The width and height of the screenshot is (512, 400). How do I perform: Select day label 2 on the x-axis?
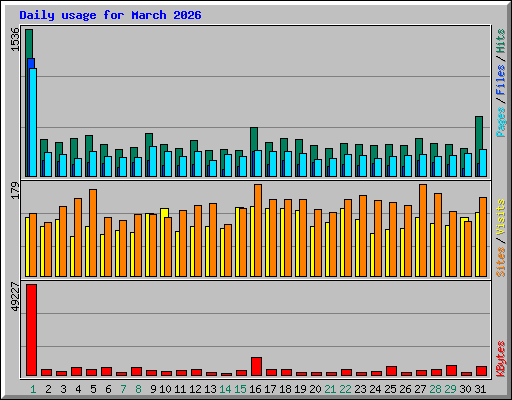(x=48, y=389)
